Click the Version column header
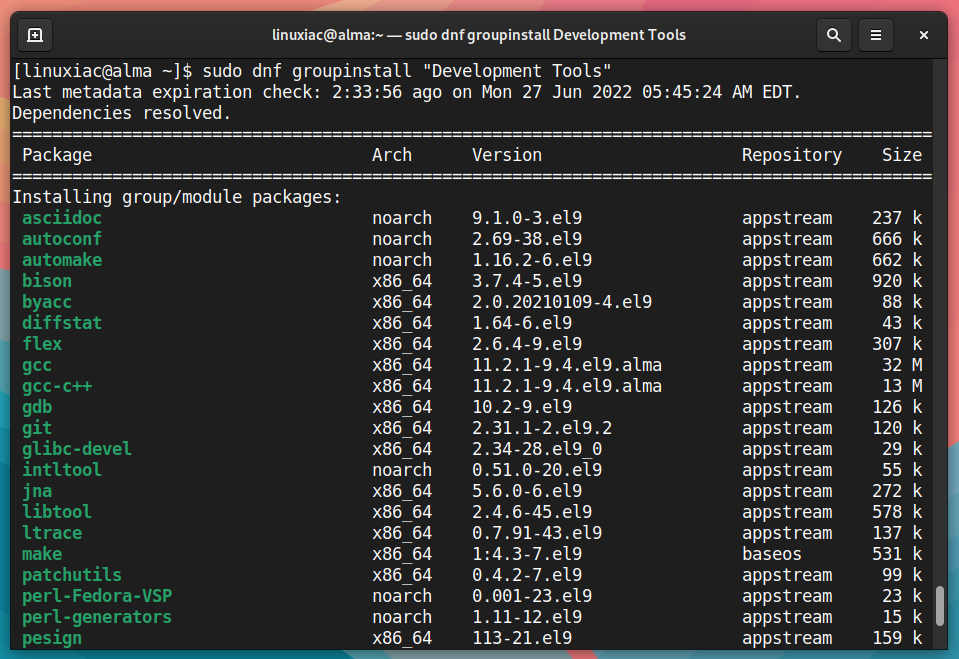 506,155
